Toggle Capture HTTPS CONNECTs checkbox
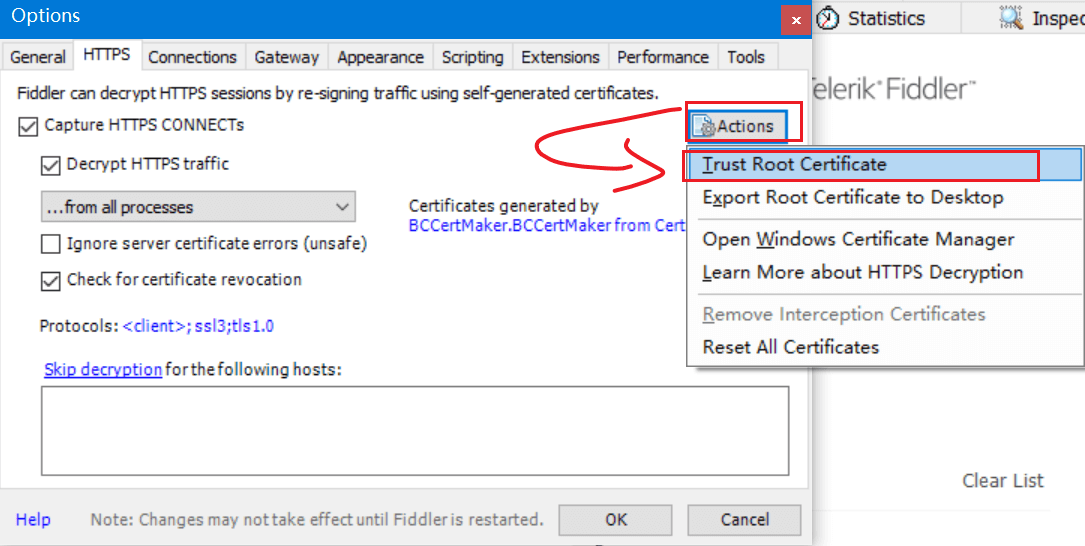1085x546 pixels. 28,127
